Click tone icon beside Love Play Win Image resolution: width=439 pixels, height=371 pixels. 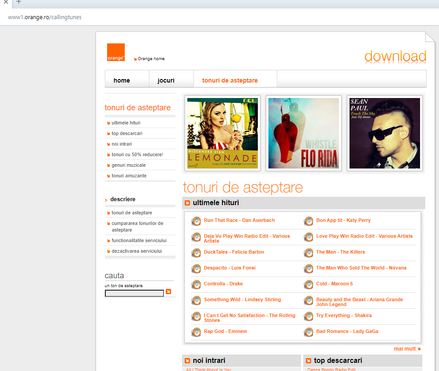click(x=308, y=237)
